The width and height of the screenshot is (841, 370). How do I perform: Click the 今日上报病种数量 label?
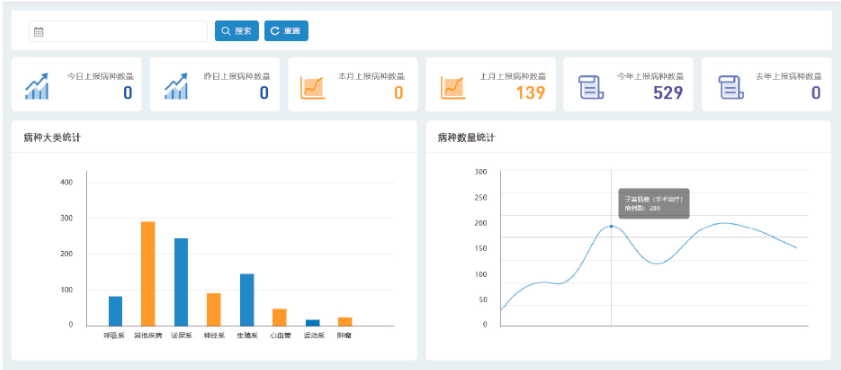[100, 76]
